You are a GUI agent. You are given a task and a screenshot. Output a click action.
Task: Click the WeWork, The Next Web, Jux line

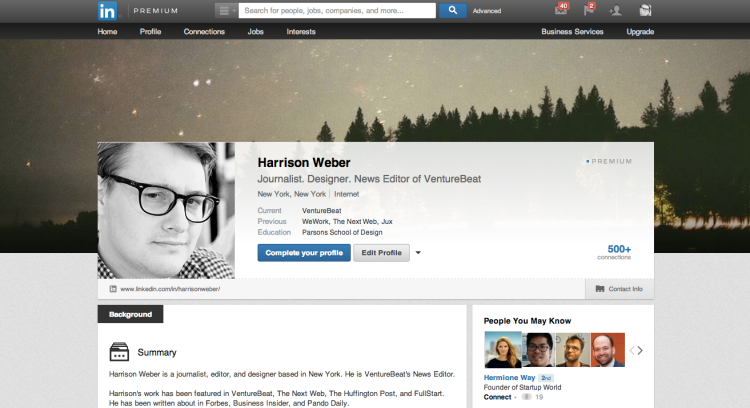[347, 221]
